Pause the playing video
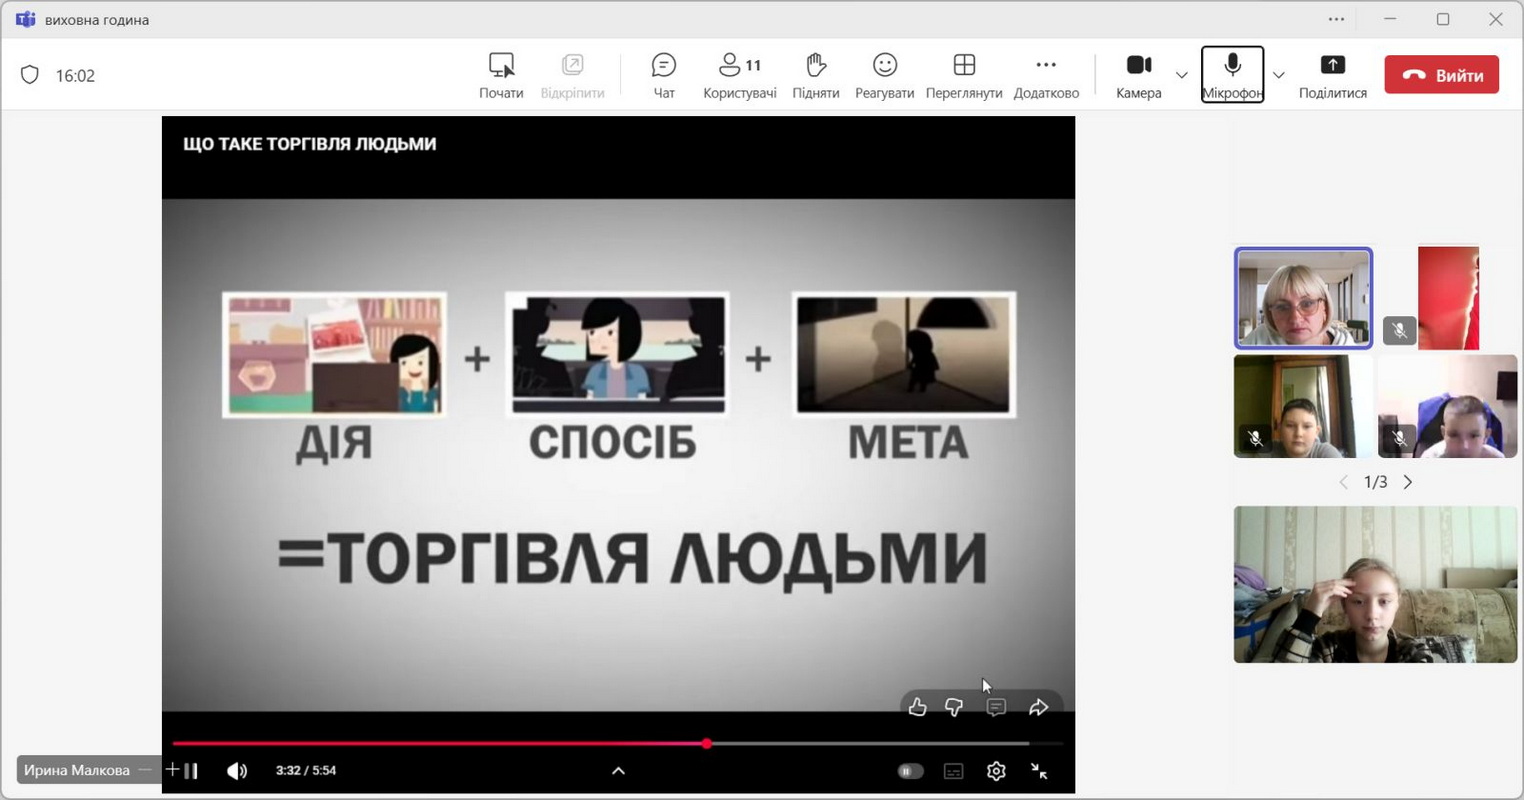This screenshot has height=800, width=1524. (x=191, y=771)
